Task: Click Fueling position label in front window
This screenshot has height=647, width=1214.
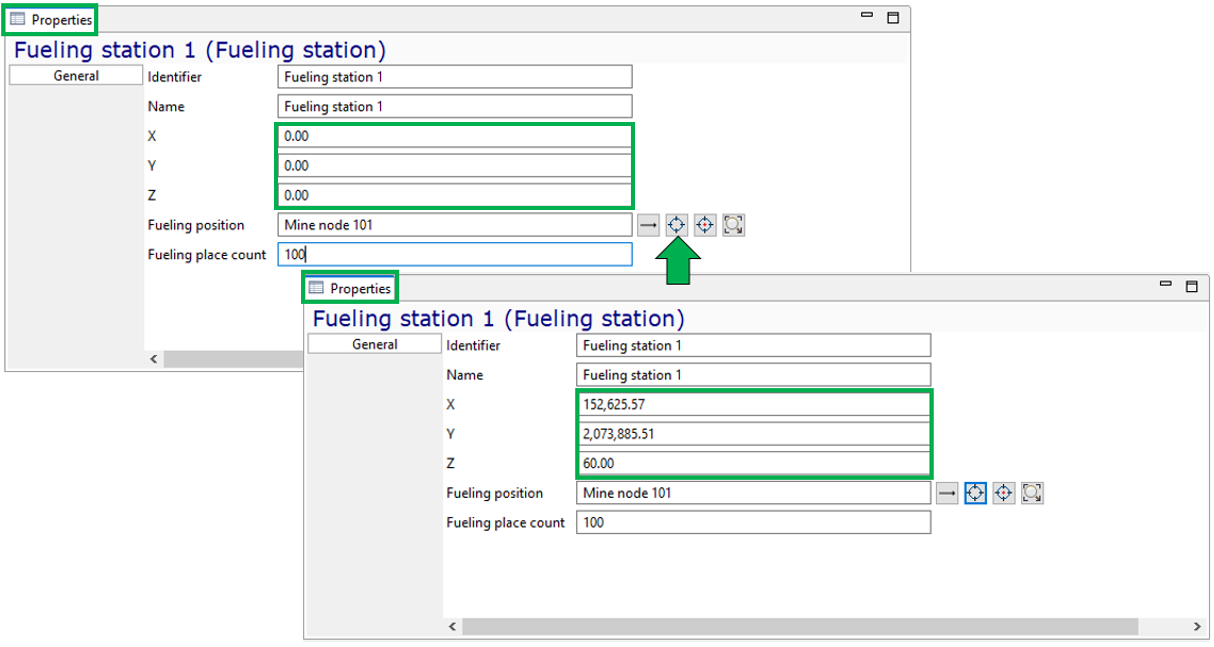Action: coord(494,493)
